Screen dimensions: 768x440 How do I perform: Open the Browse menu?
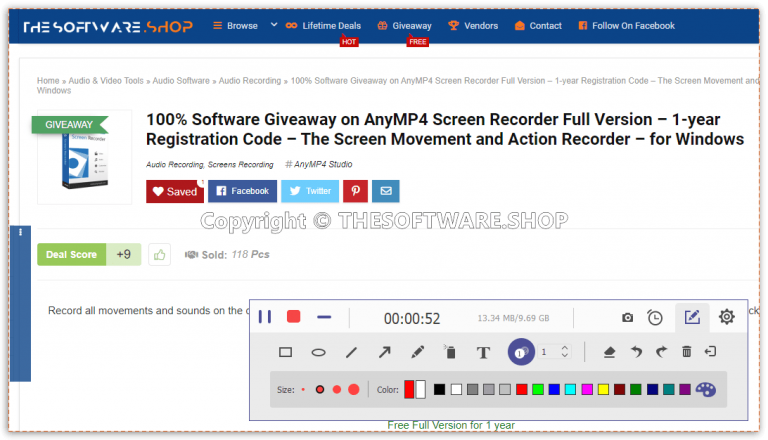click(236, 25)
